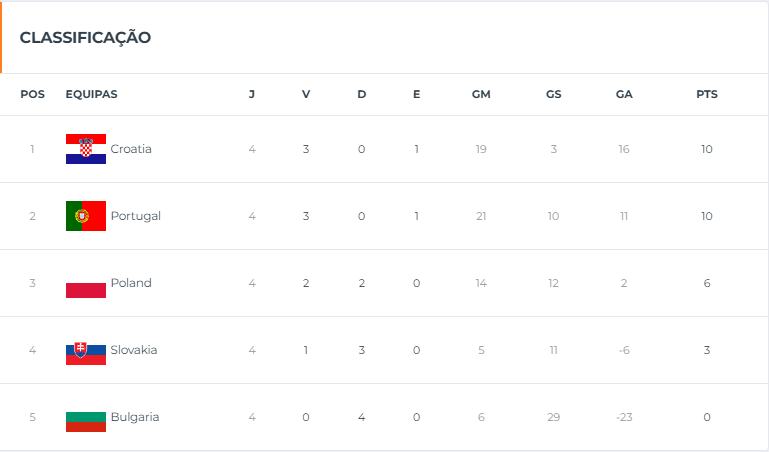Image resolution: width=769 pixels, height=452 pixels.
Task: Select the Slovakia team name
Action: (x=134, y=350)
